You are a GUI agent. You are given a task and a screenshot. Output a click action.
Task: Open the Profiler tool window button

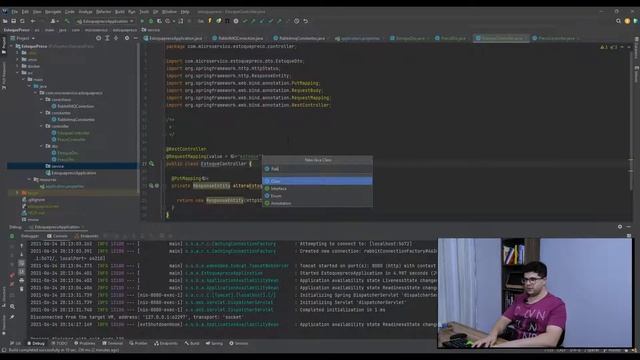pyautogui.click(x=138, y=343)
